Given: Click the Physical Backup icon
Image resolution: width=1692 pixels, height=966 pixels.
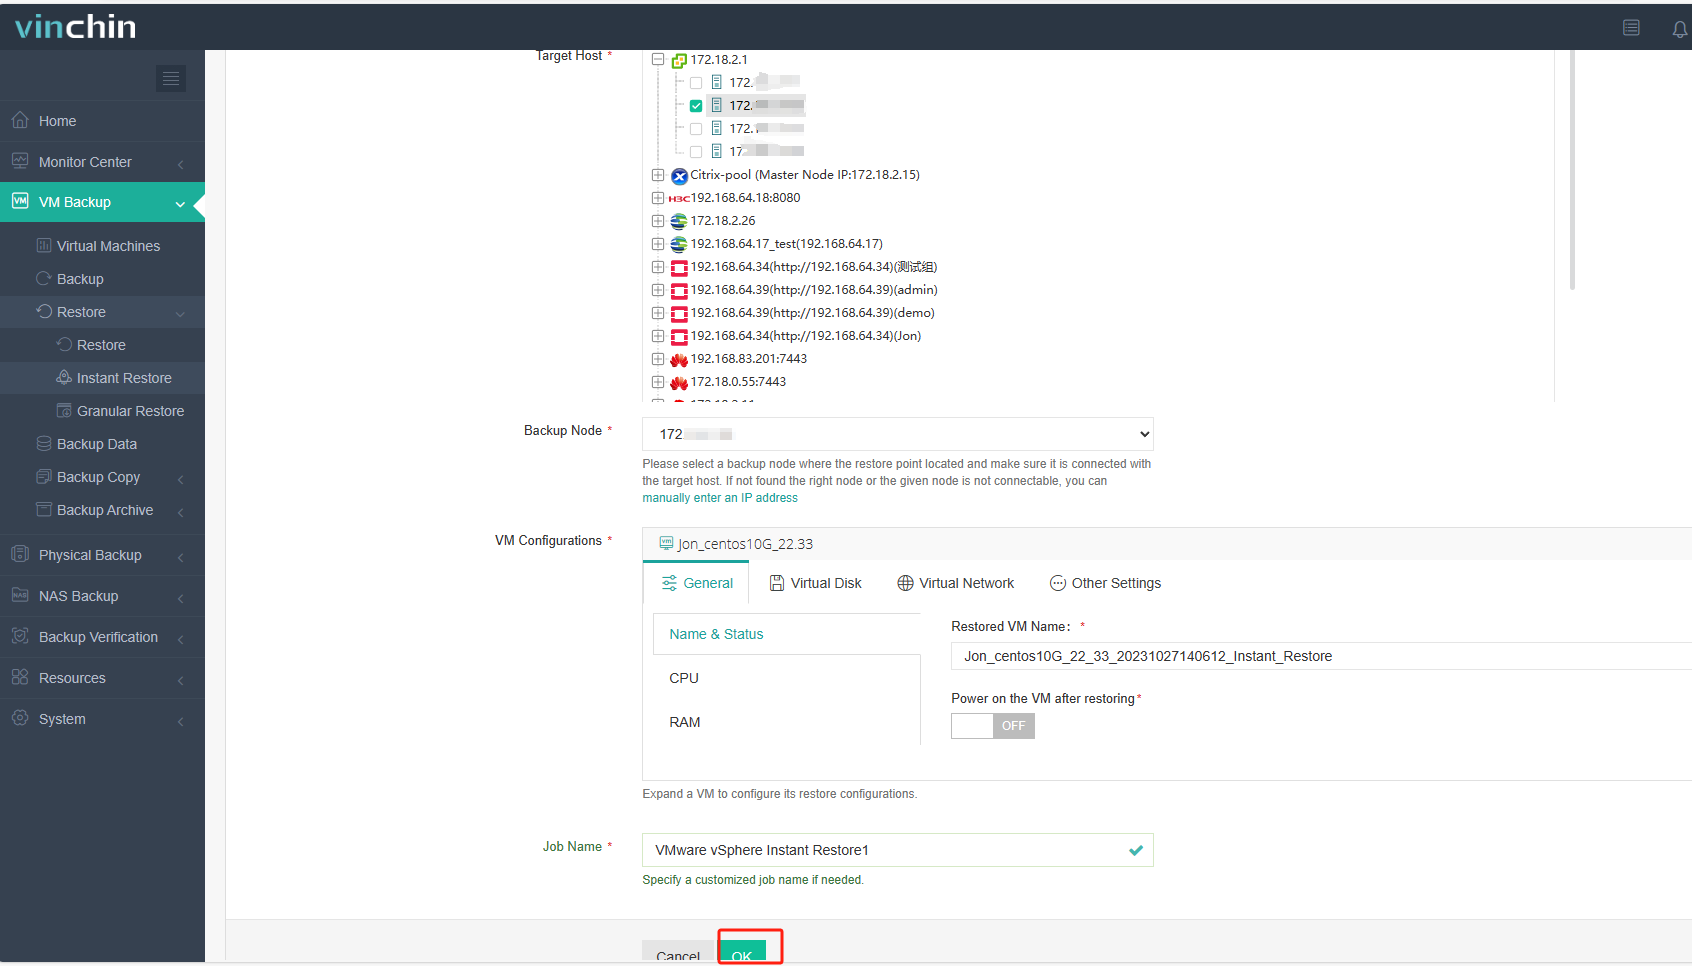Looking at the screenshot, I should click(20, 554).
